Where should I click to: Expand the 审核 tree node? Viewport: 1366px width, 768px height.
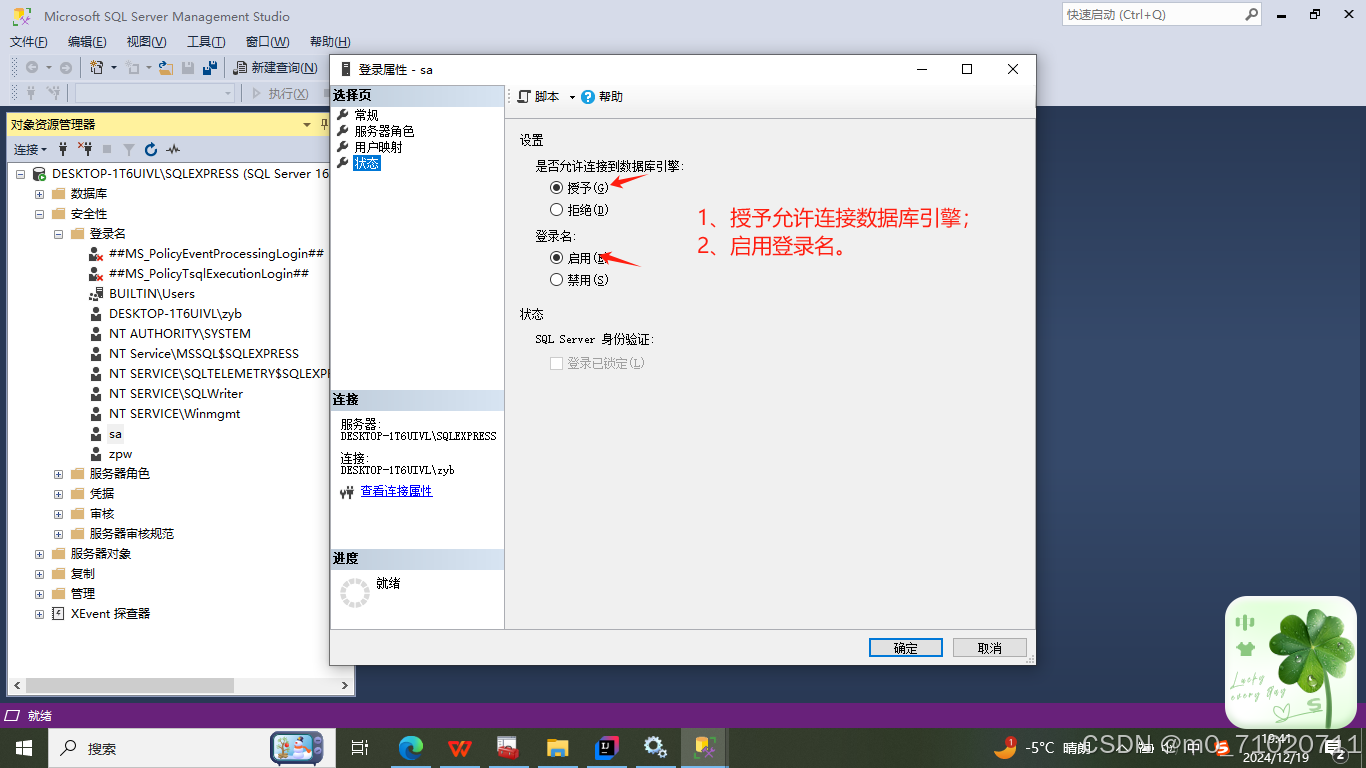[58, 514]
